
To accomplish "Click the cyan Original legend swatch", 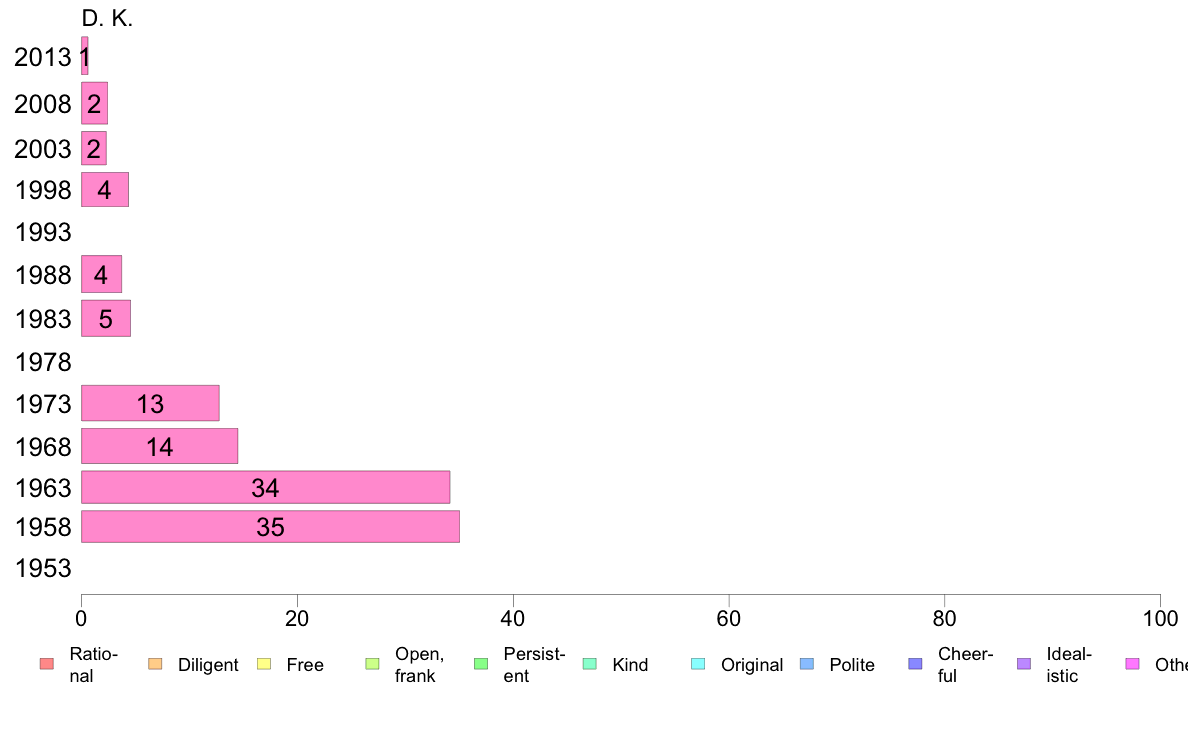I will (x=699, y=664).
